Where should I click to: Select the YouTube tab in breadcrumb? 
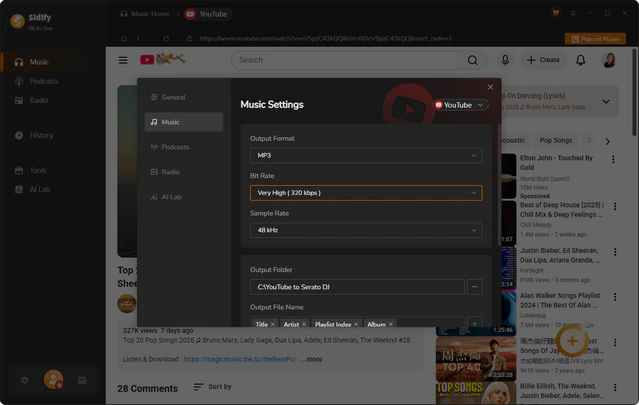point(207,14)
